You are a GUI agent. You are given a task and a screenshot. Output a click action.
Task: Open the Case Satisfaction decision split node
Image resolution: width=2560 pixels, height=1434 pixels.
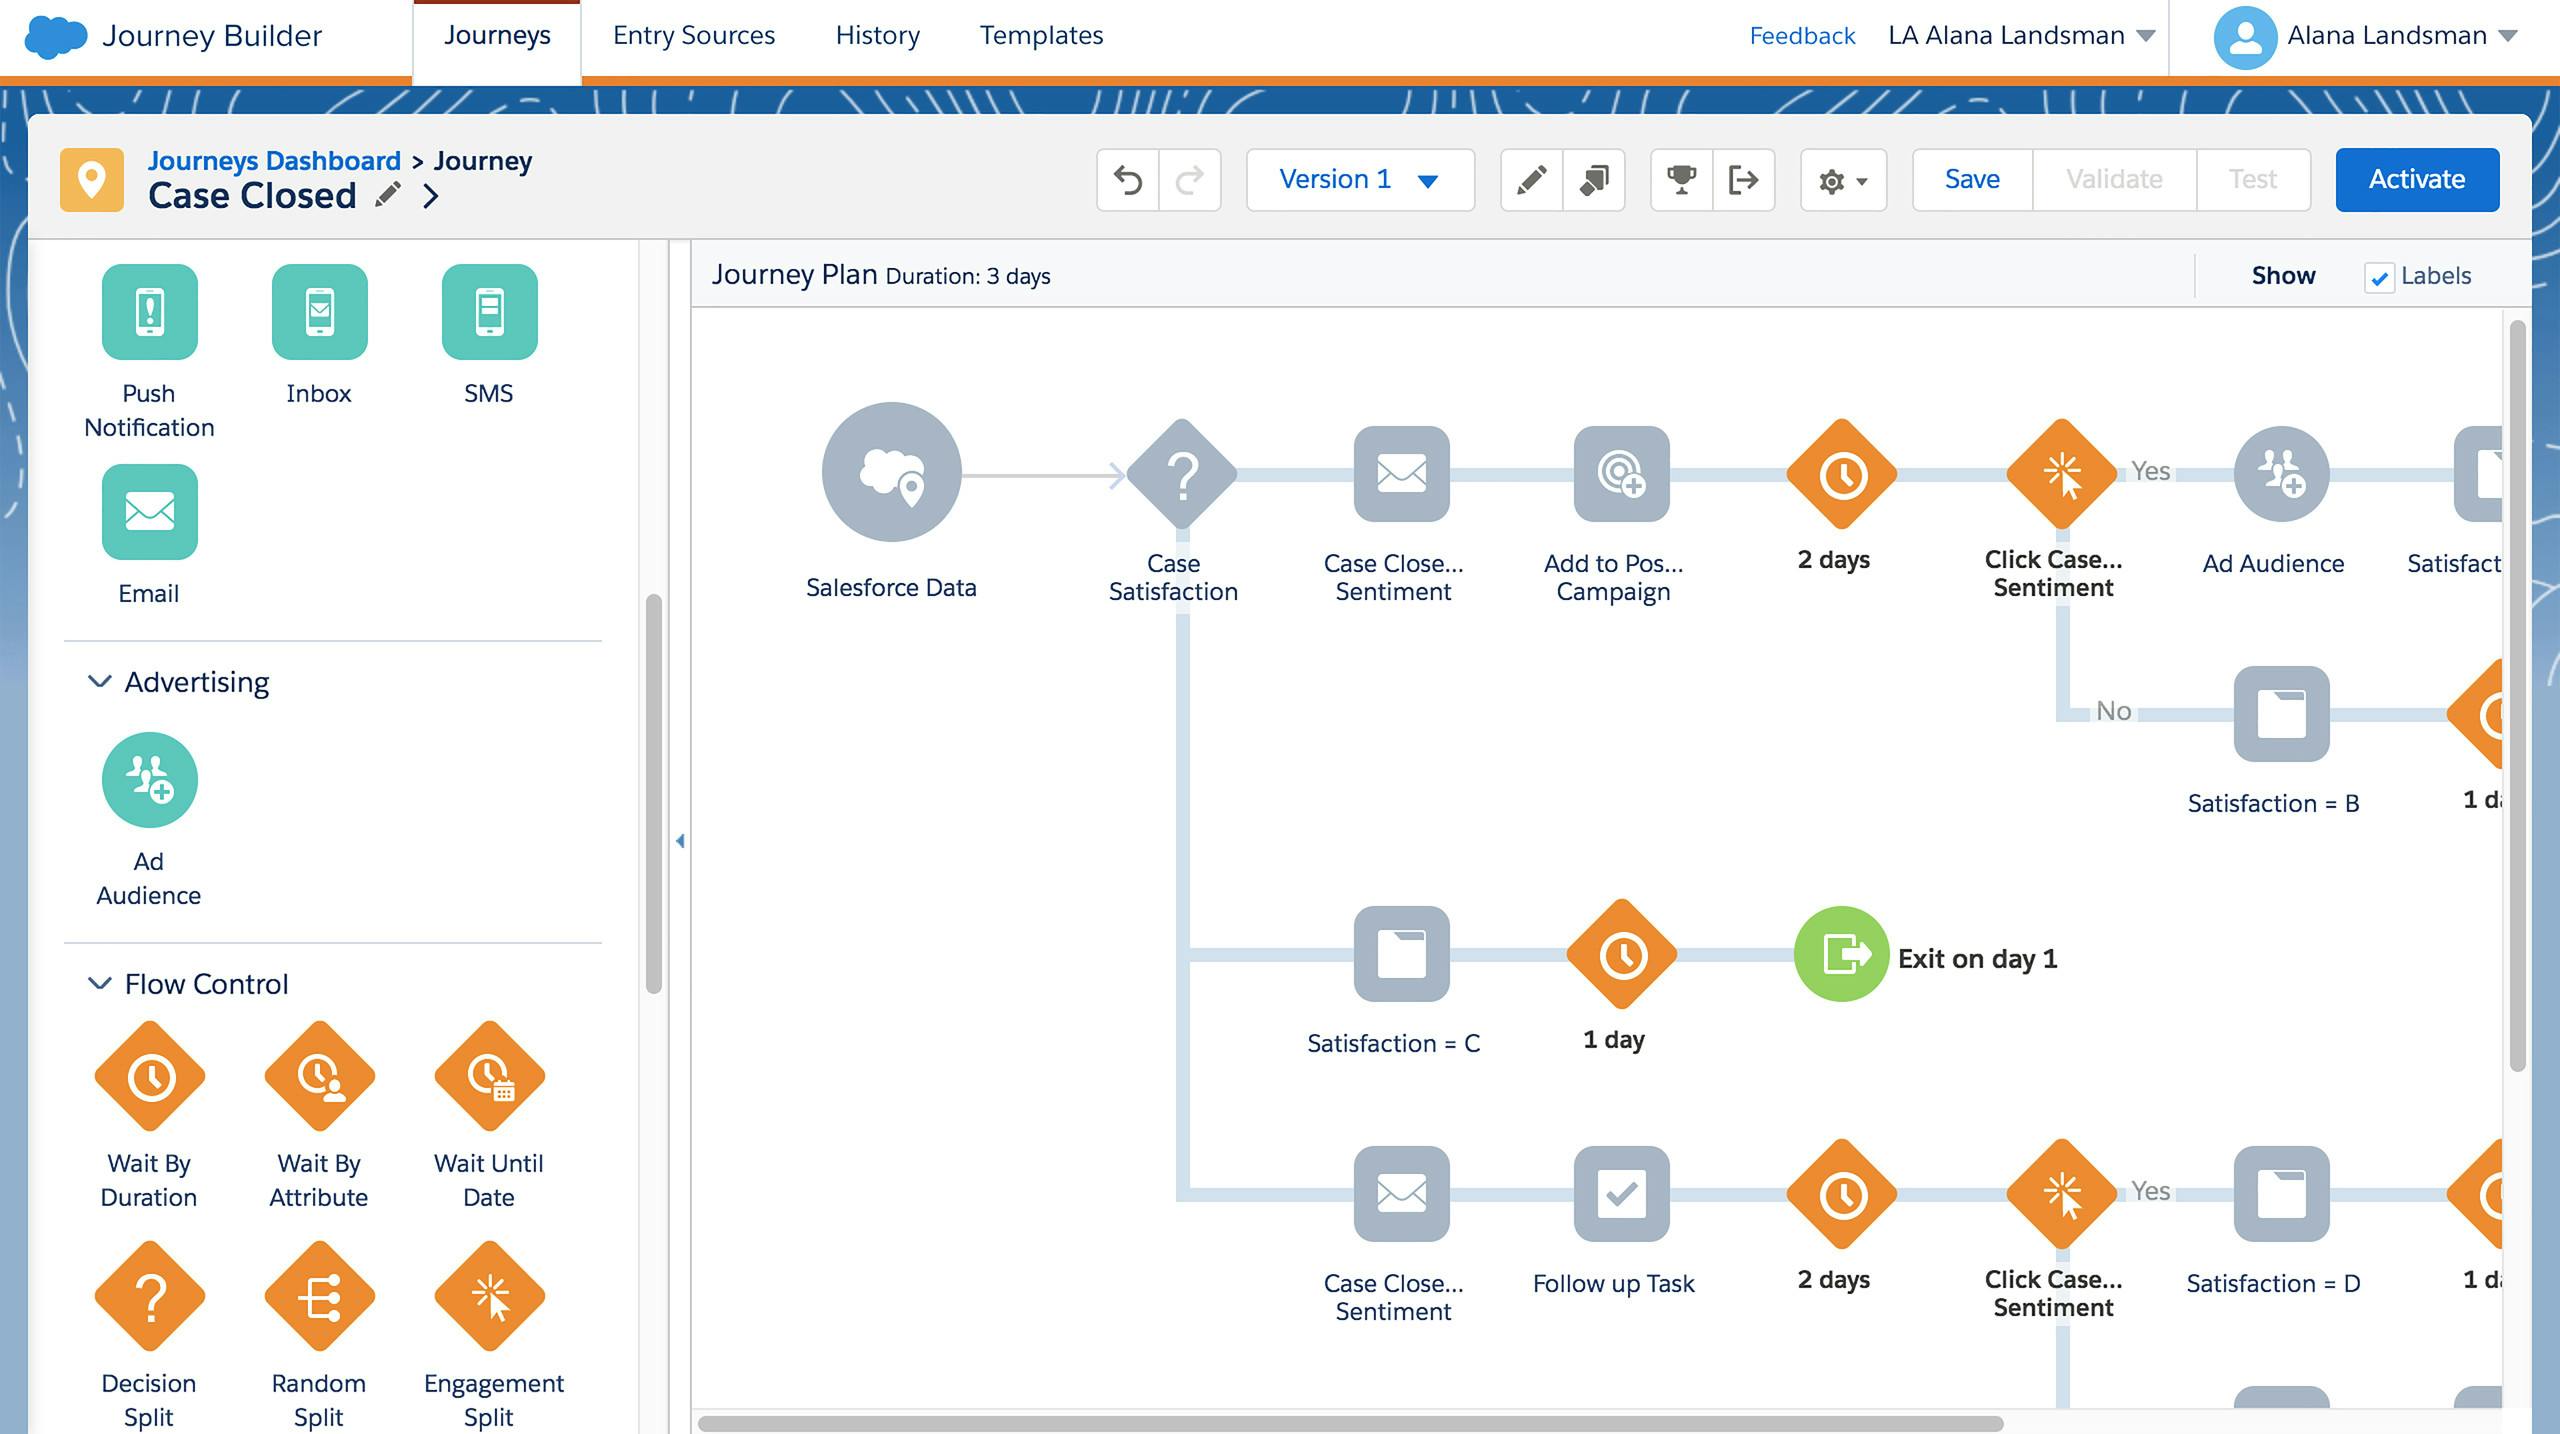point(1182,474)
